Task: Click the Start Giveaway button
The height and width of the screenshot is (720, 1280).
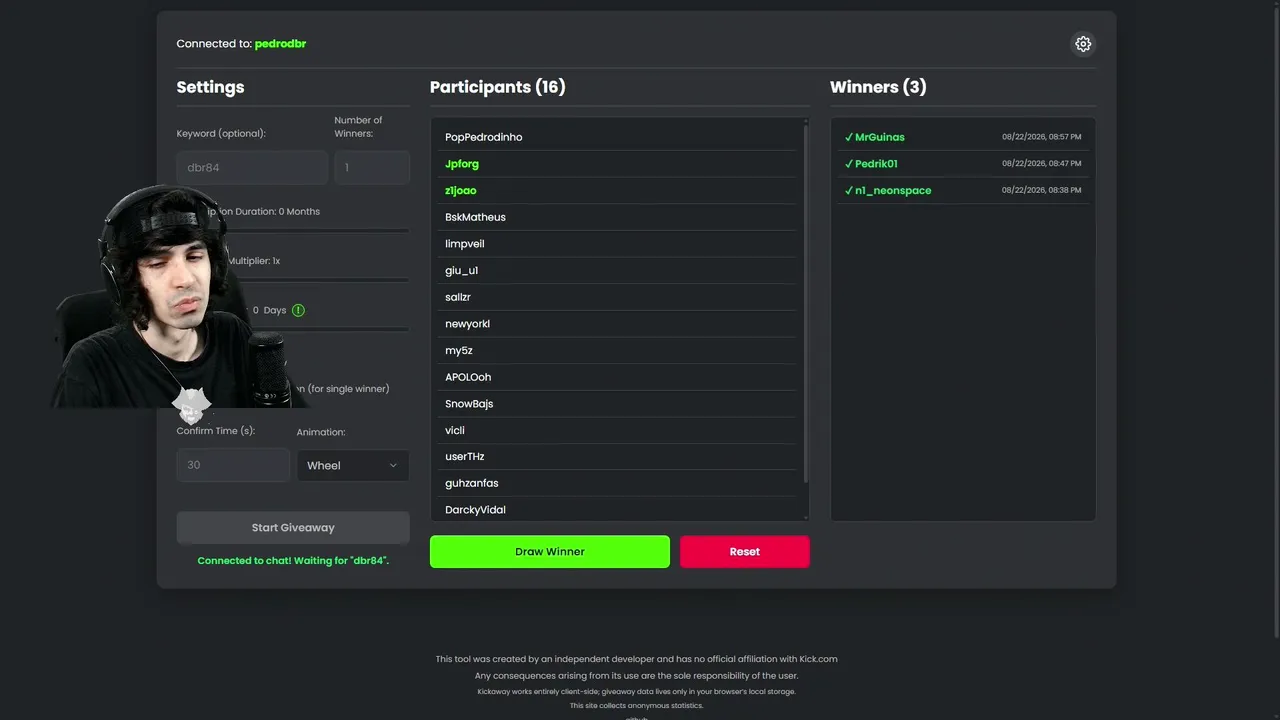Action: [293, 528]
